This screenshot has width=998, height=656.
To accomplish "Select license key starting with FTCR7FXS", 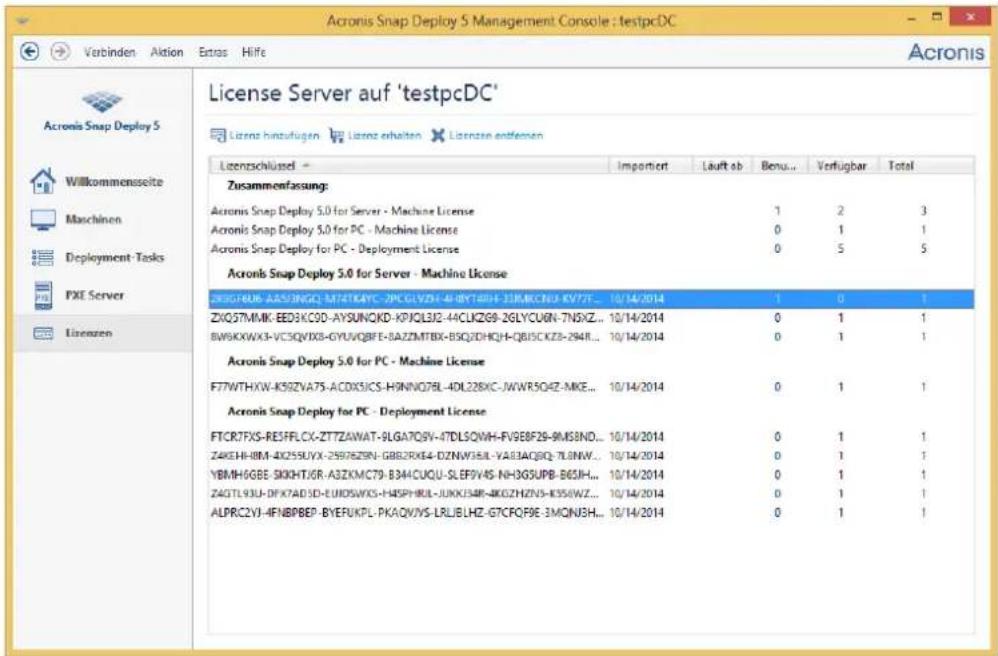I will (591, 437).
